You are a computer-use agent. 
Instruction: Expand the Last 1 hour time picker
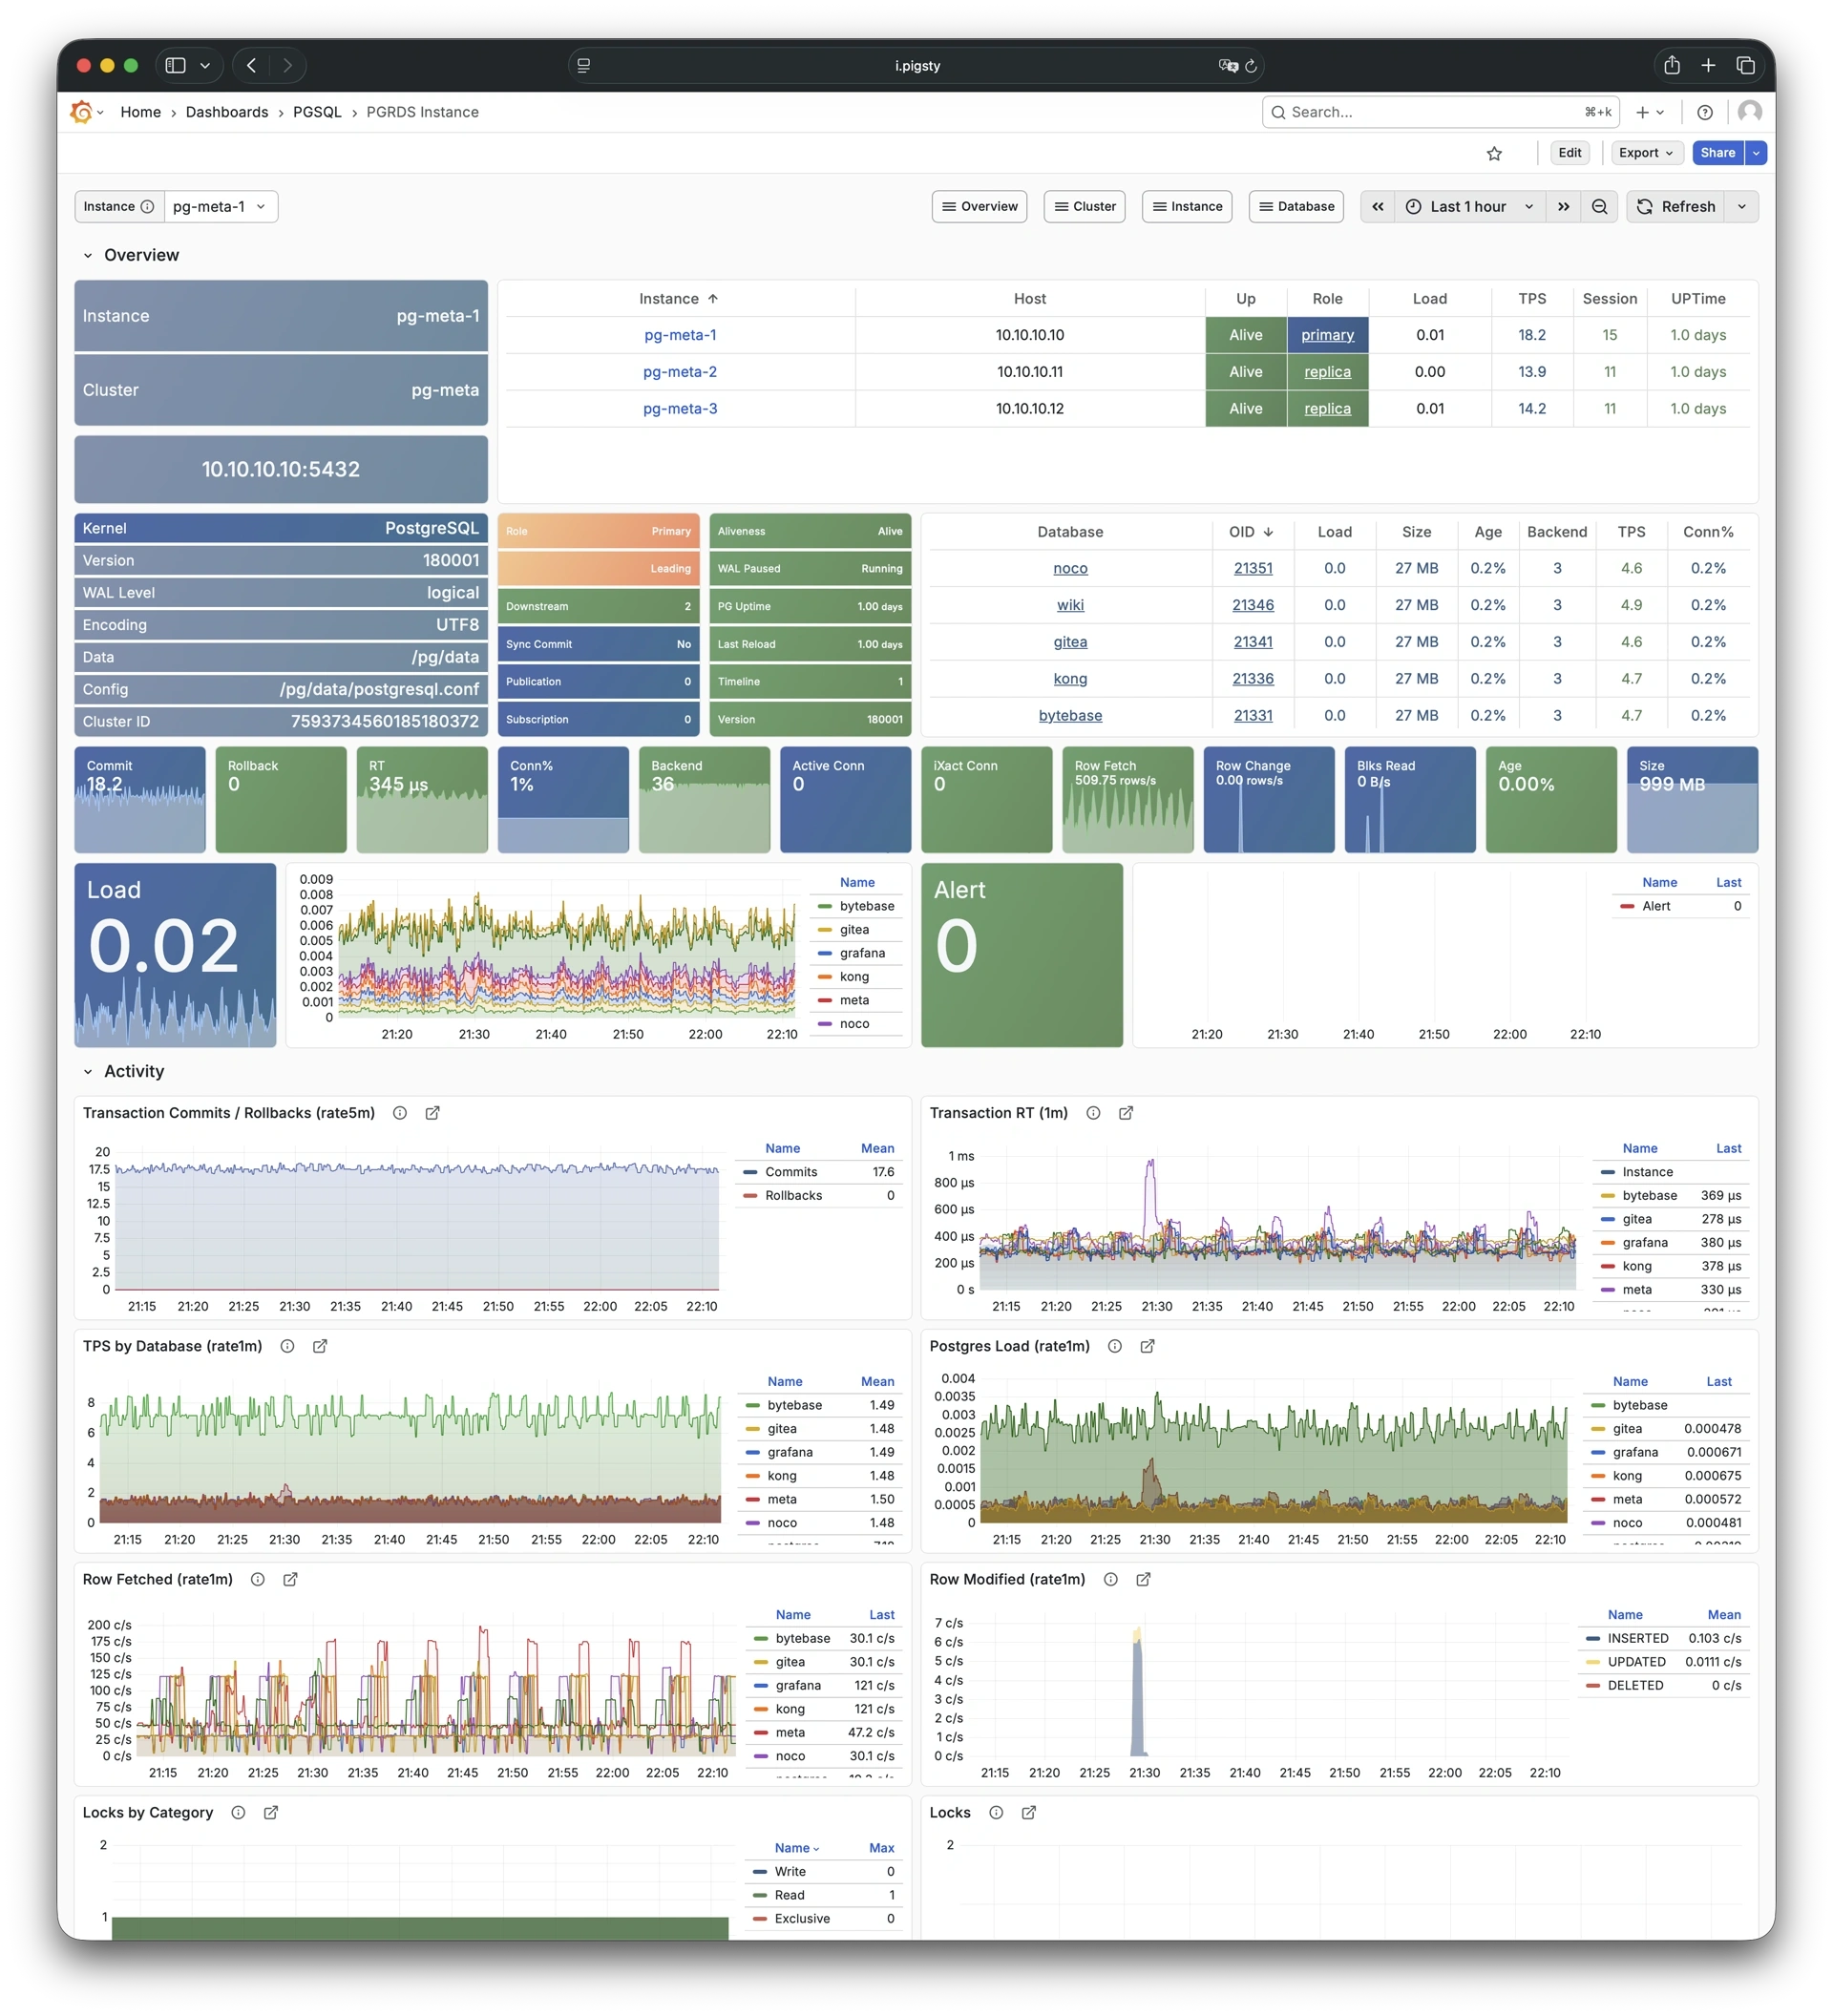(x=1468, y=207)
